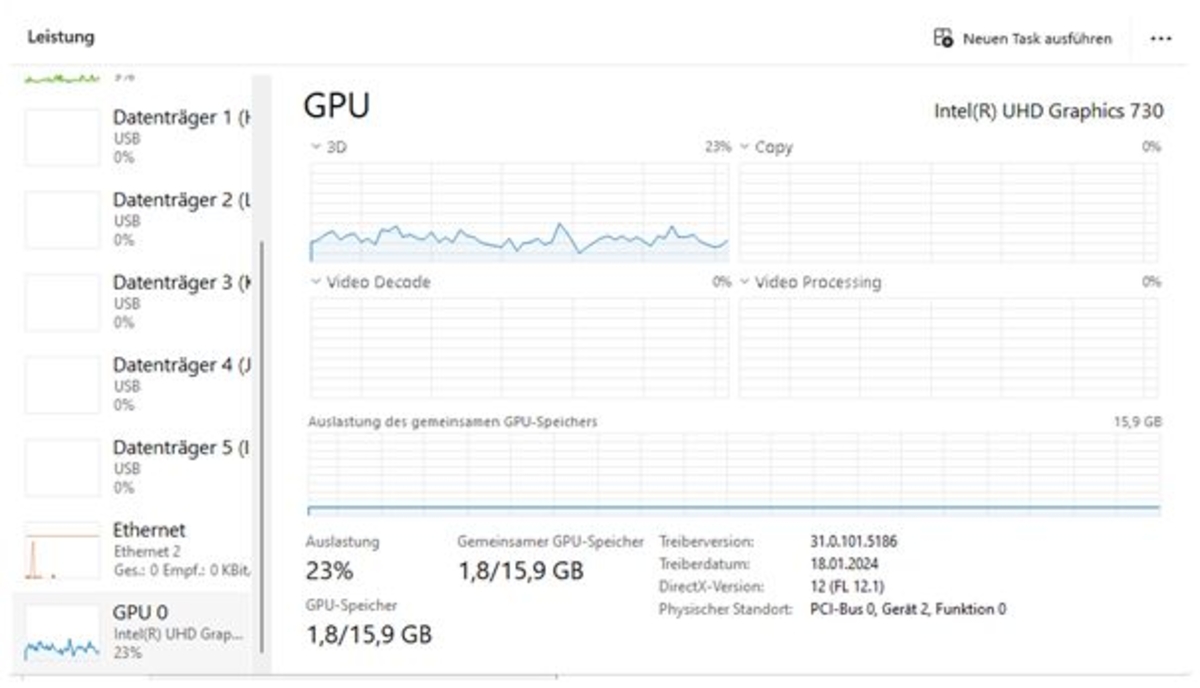This screenshot has width=1200, height=688.
Task: Click the Neuen Task ausführen icon
Action: [x=943, y=38]
